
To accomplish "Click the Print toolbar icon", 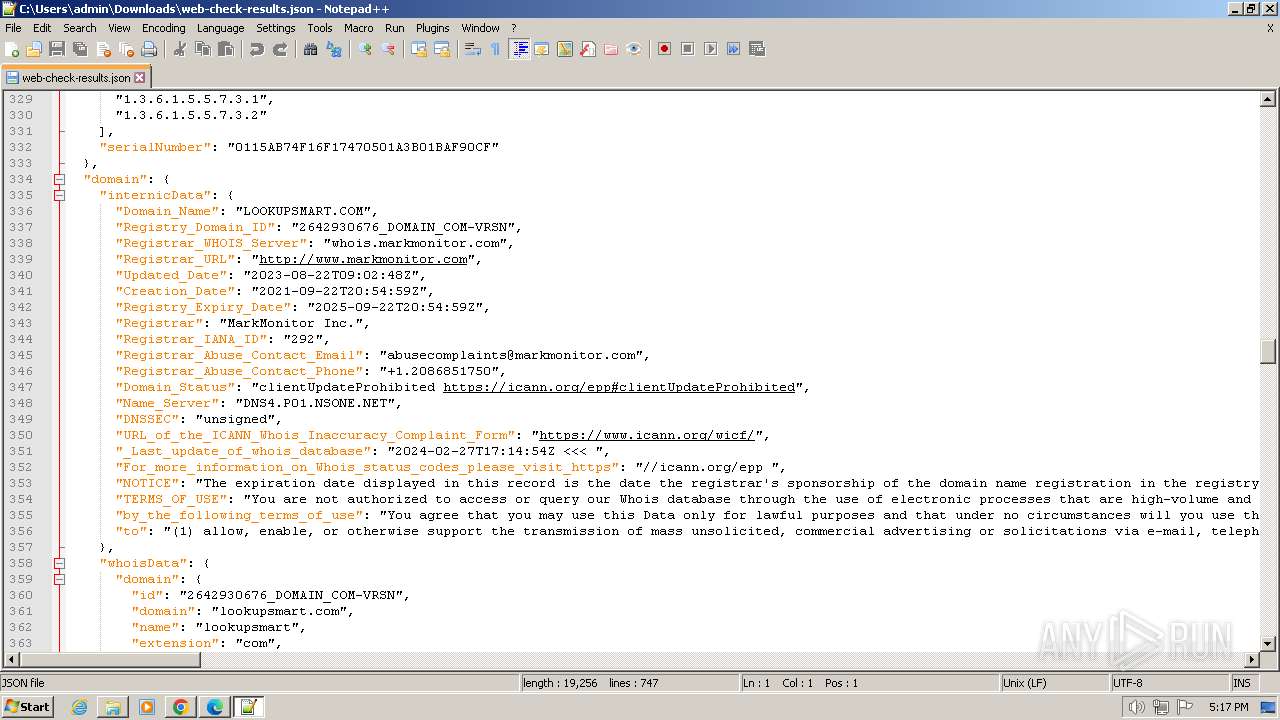I will (149, 49).
